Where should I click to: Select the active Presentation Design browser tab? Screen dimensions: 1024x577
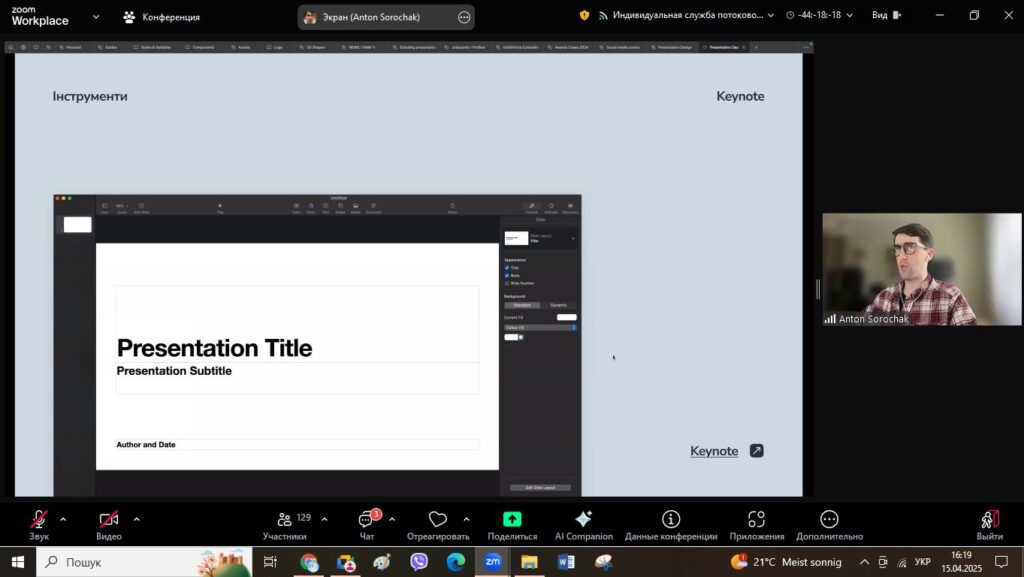point(724,47)
